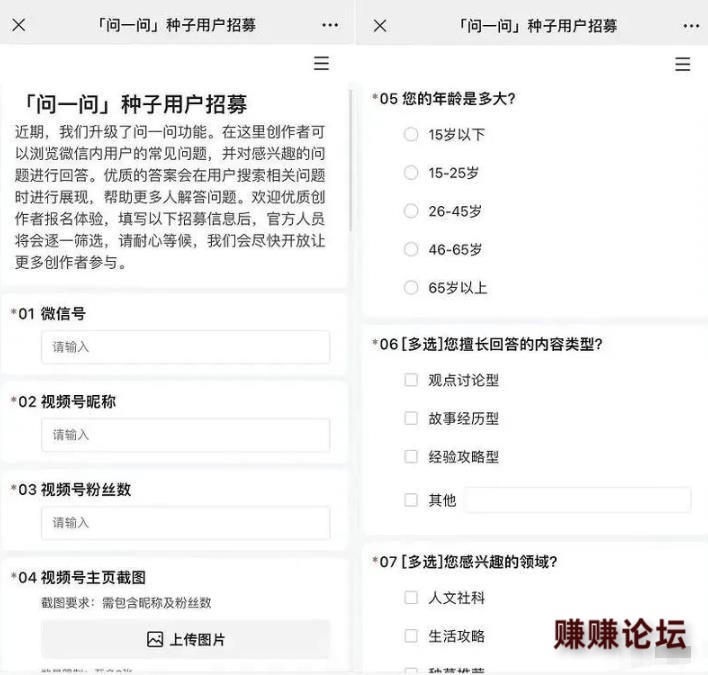Image resolution: width=708 pixels, height=675 pixels.
Task: Select the 15岁以下 age option
Action: click(411, 134)
